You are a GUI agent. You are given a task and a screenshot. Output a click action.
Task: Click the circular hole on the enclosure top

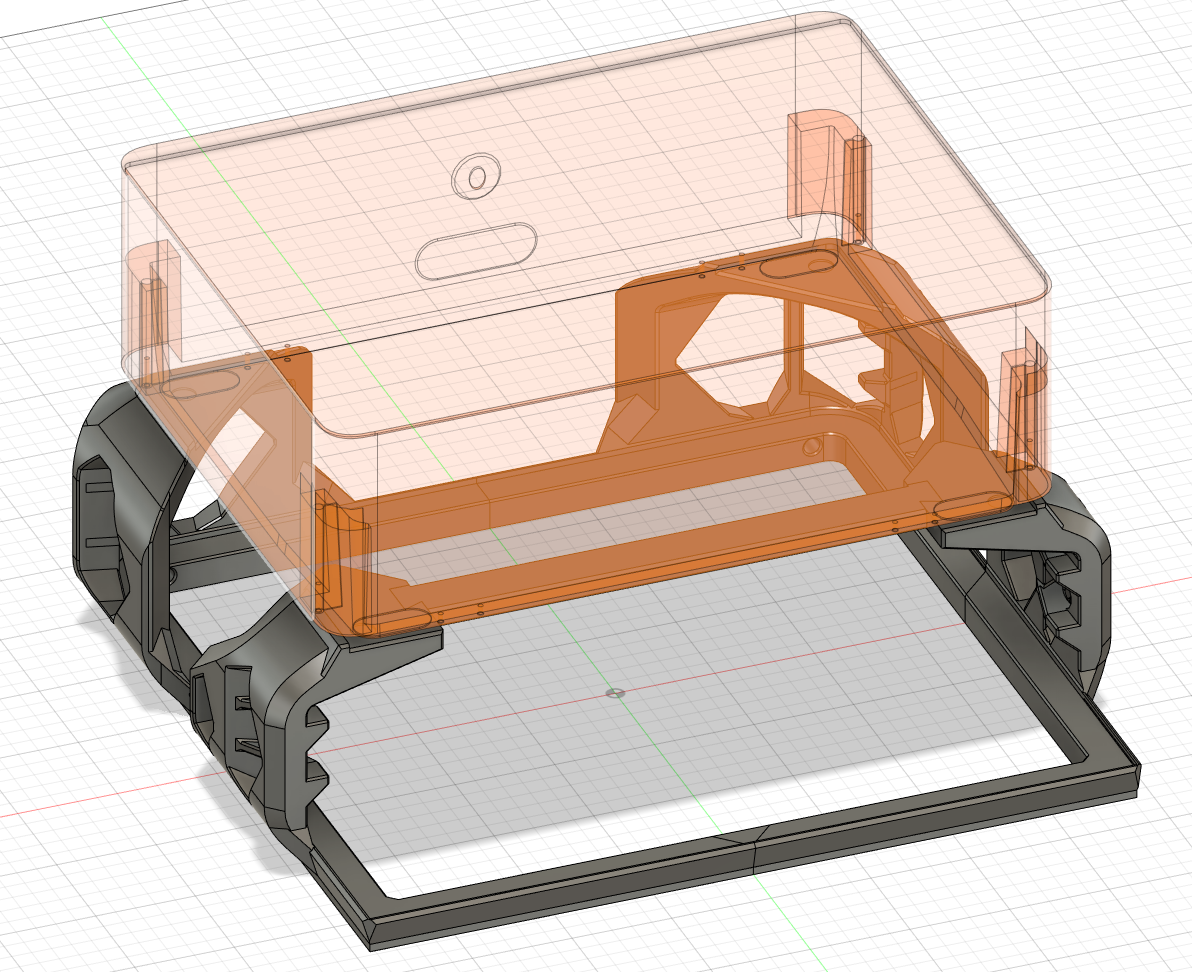pos(475,178)
